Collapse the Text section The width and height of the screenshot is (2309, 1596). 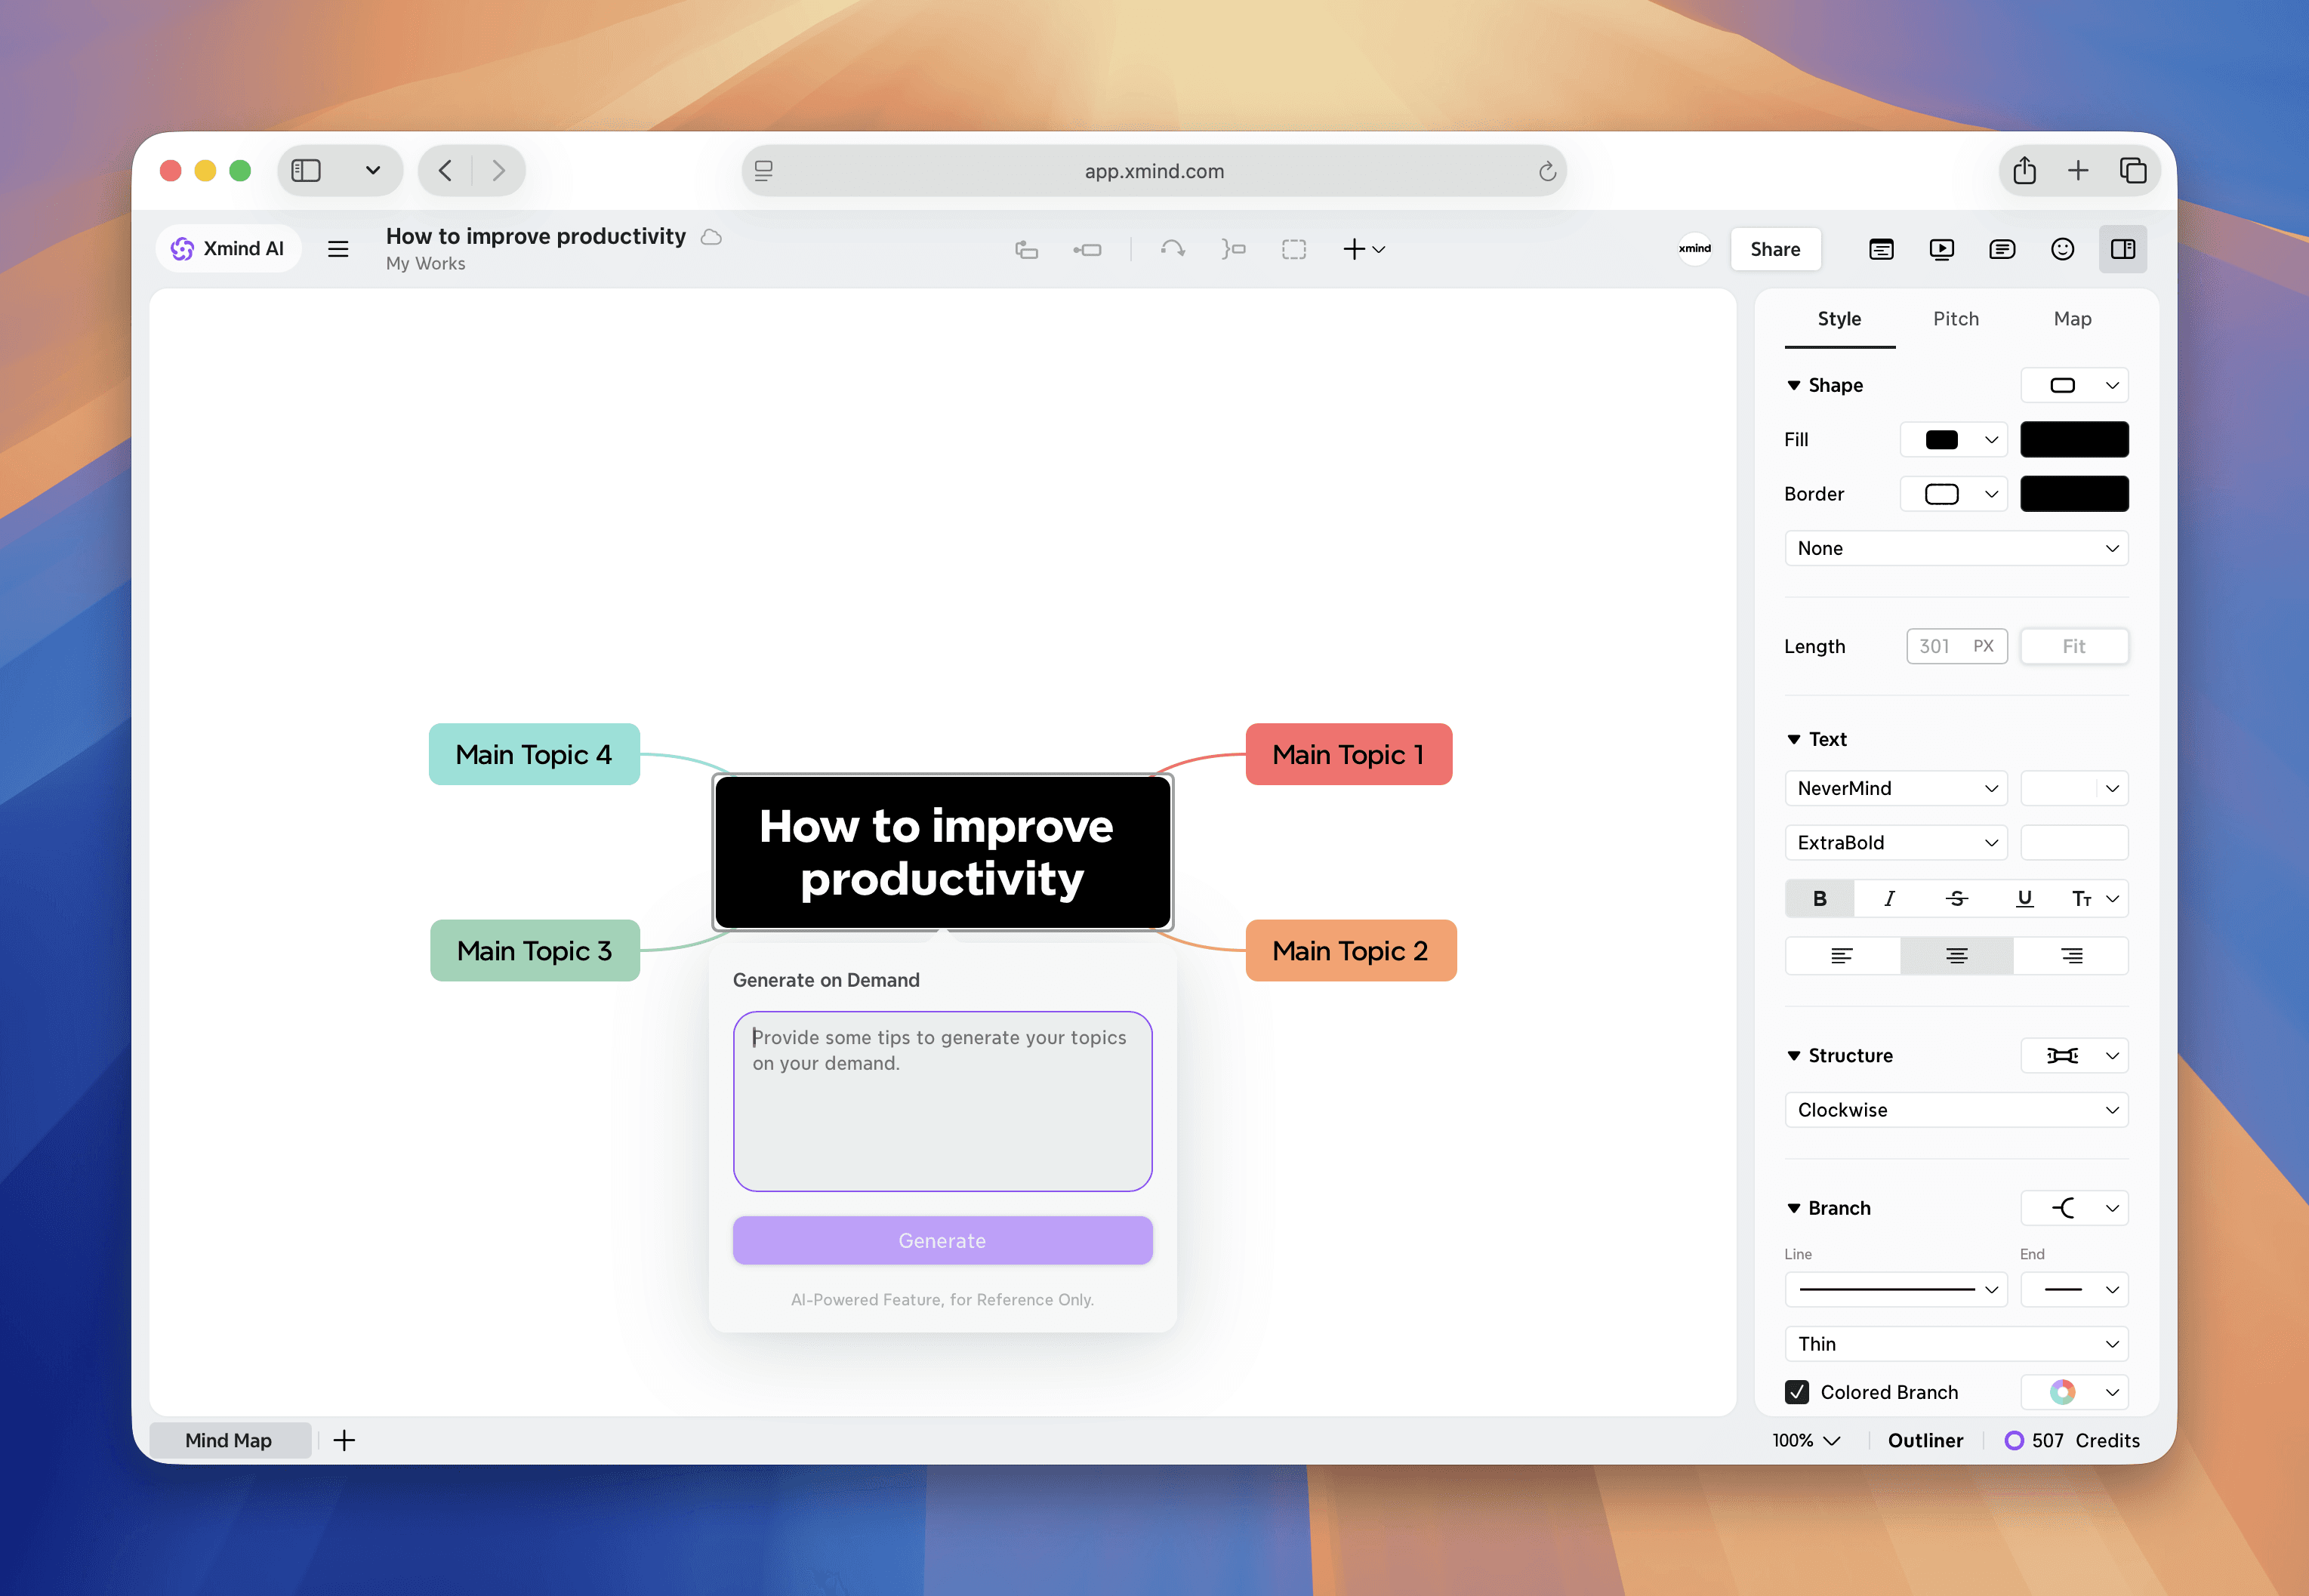(x=1793, y=739)
